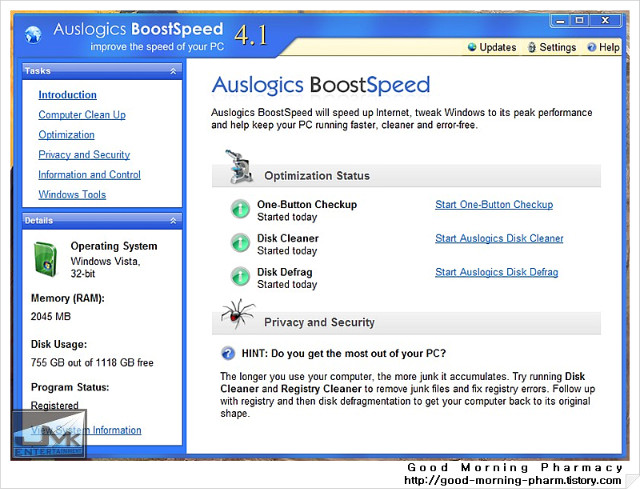Click the 'Disk Cleaner' status label
This screenshot has width=640, height=489.
point(288,238)
